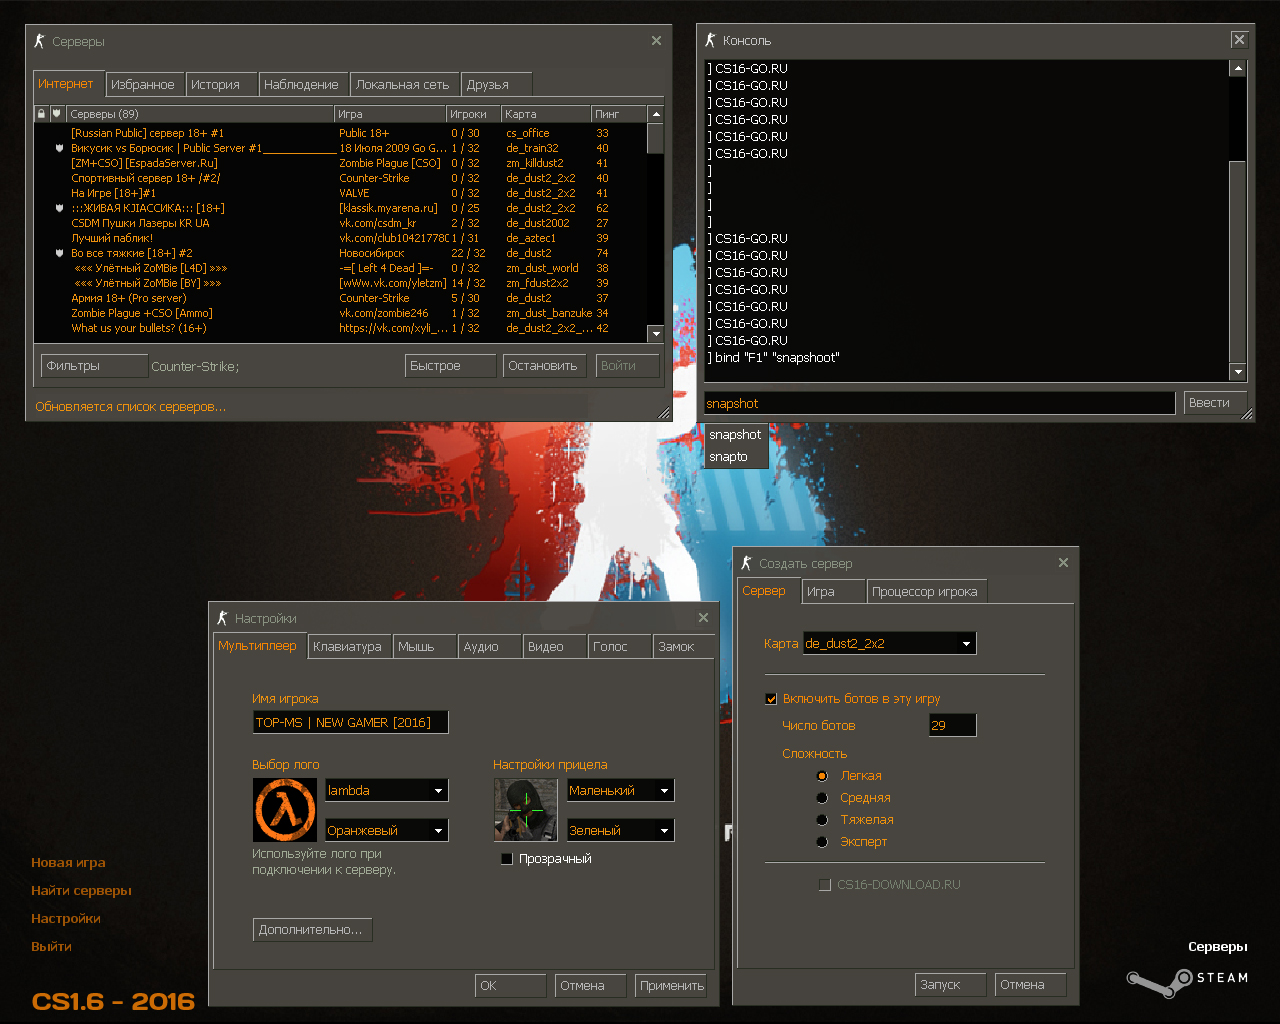Click the Фильтры button
Image resolution: width=1280 pixels, height=1024 pixels.
point(94,366)
